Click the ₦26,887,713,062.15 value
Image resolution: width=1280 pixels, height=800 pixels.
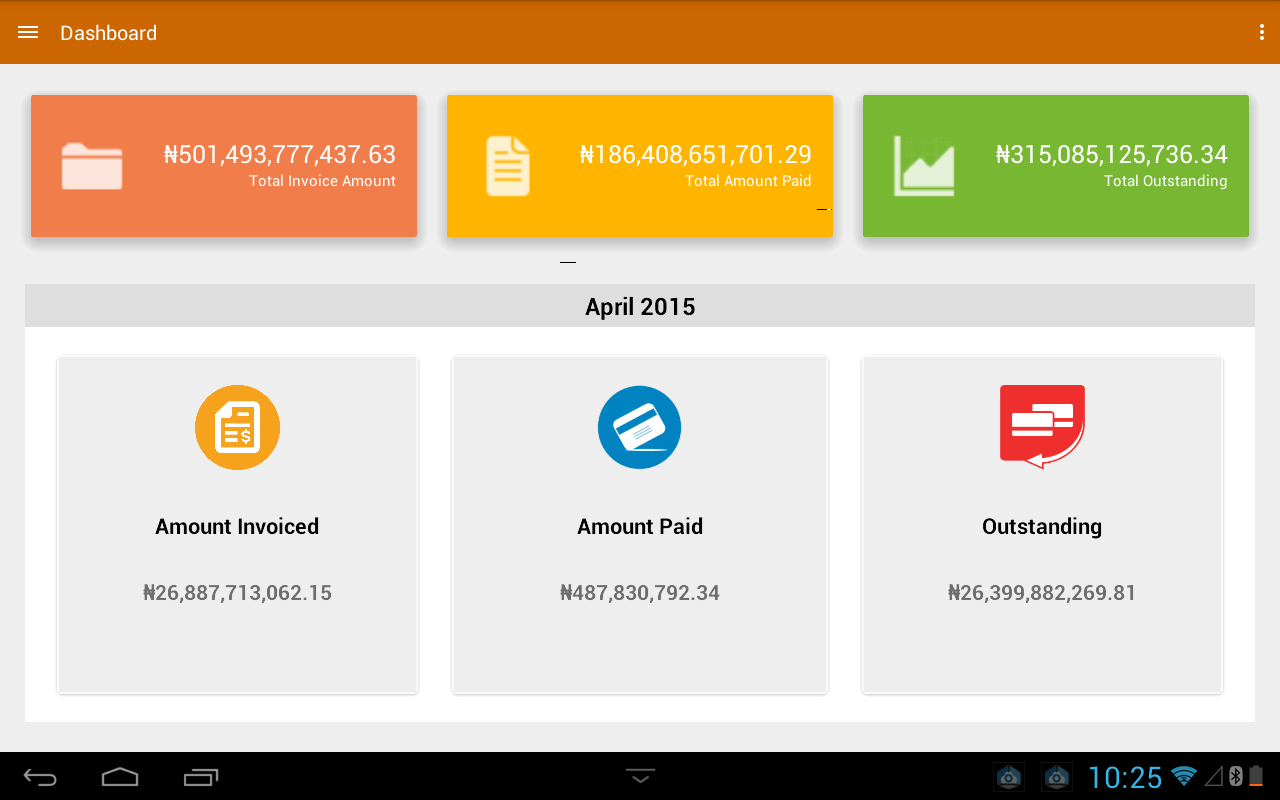[237, 593]
